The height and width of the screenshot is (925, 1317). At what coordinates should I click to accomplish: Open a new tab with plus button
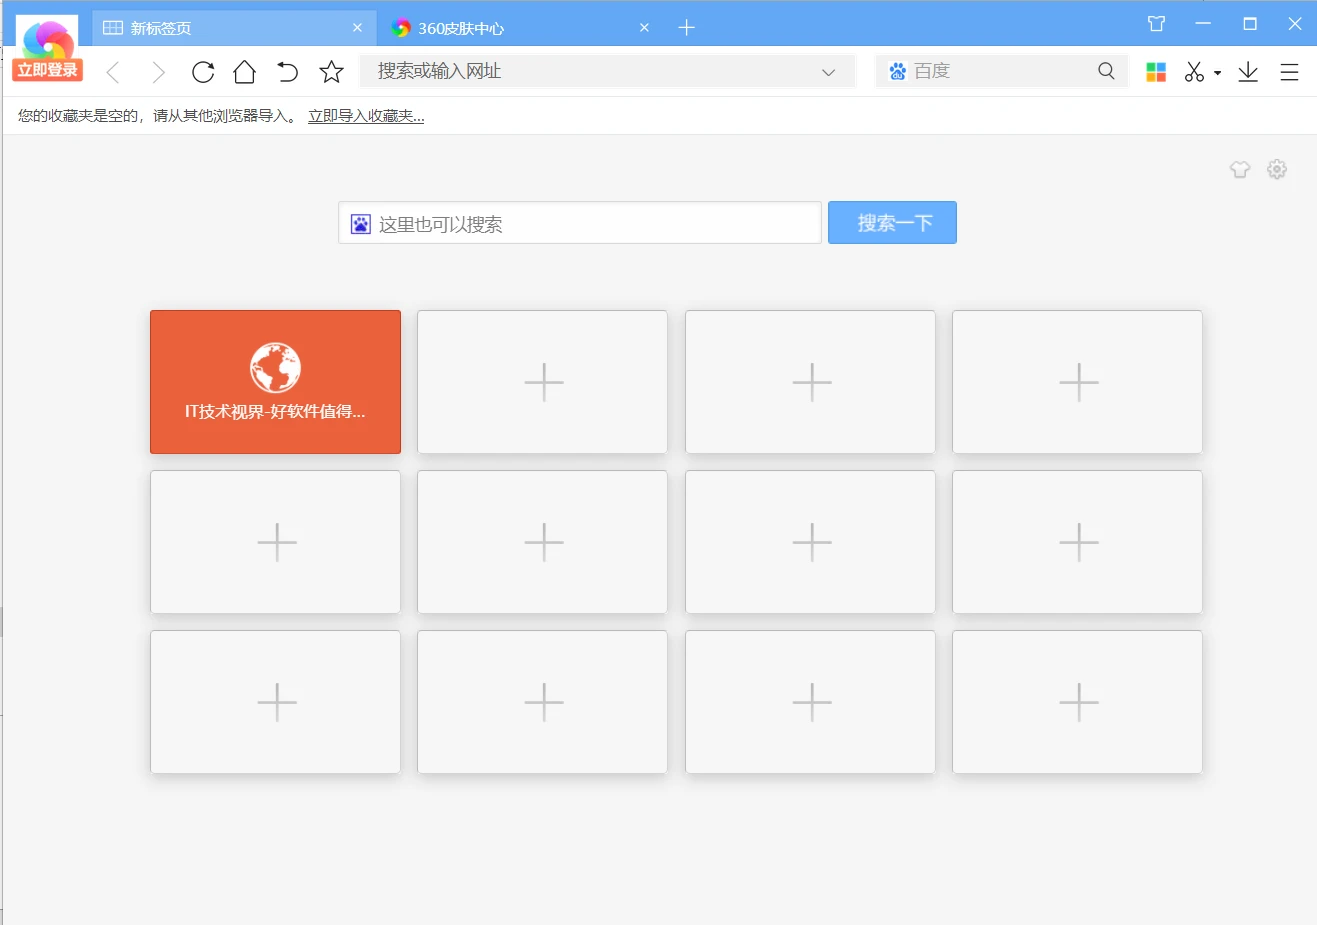[686, 28]
